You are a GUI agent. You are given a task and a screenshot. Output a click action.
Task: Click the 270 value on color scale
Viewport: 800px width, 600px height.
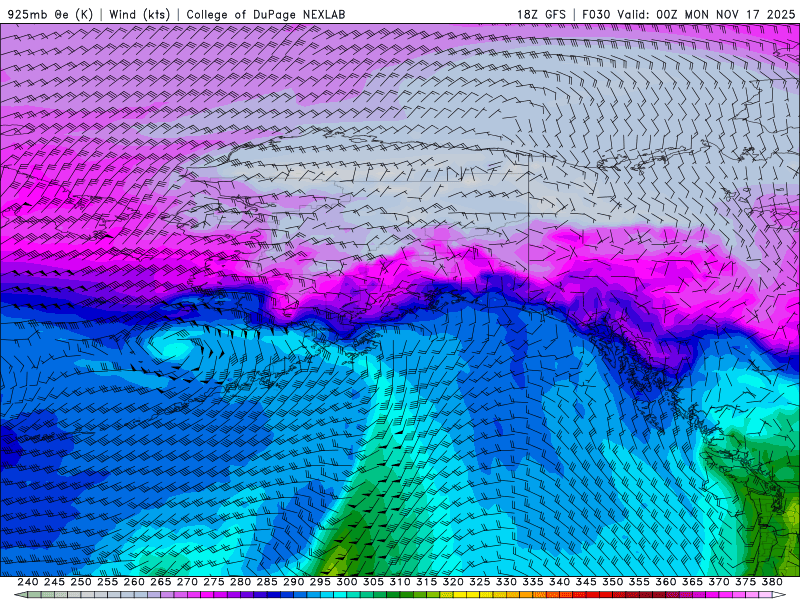click(x=187, y=582)
